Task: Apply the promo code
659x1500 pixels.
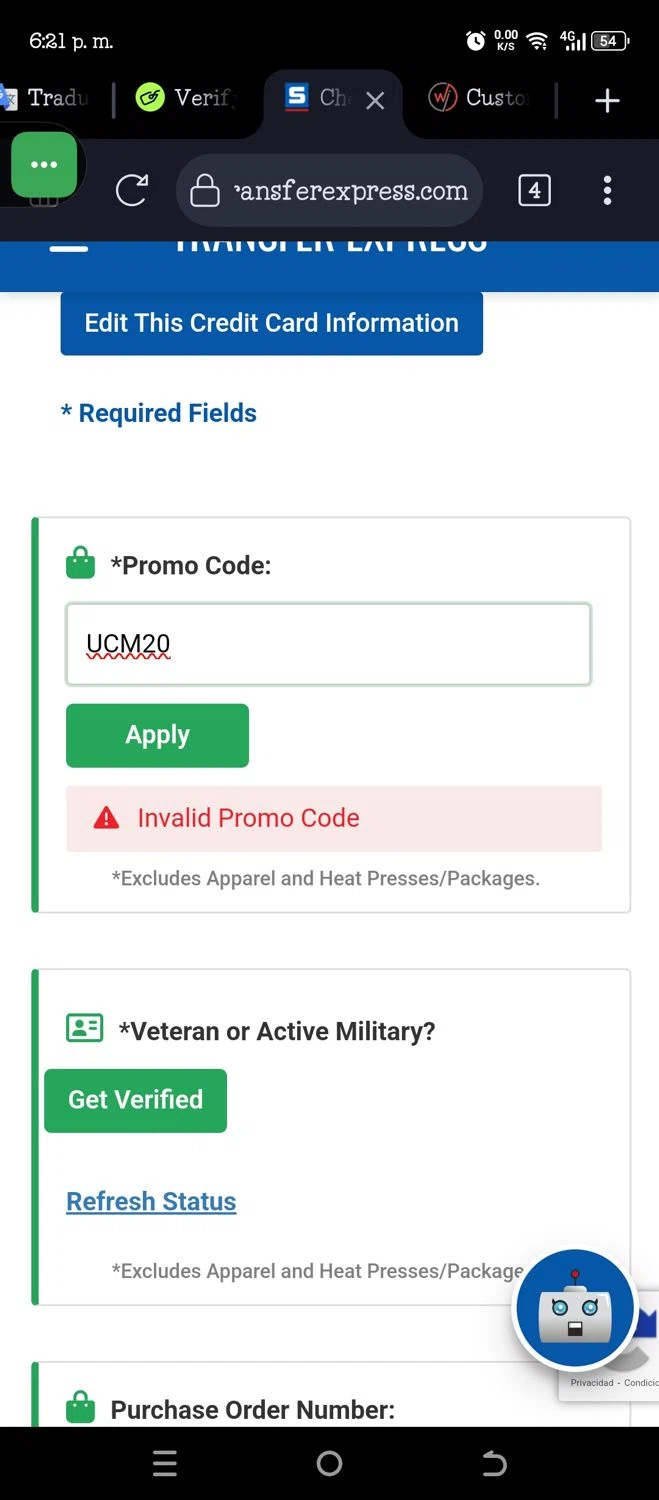Action: tap(157, 735)
